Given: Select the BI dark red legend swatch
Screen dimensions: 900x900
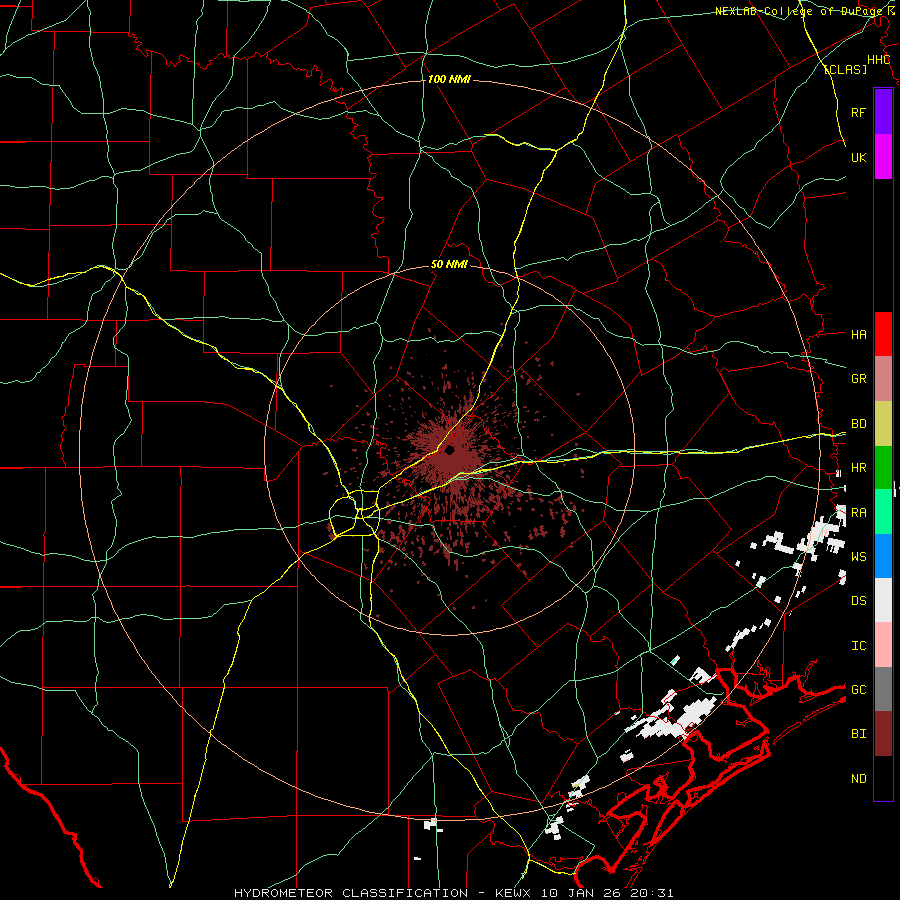Looking at the screenshot, I should (883, 734).
